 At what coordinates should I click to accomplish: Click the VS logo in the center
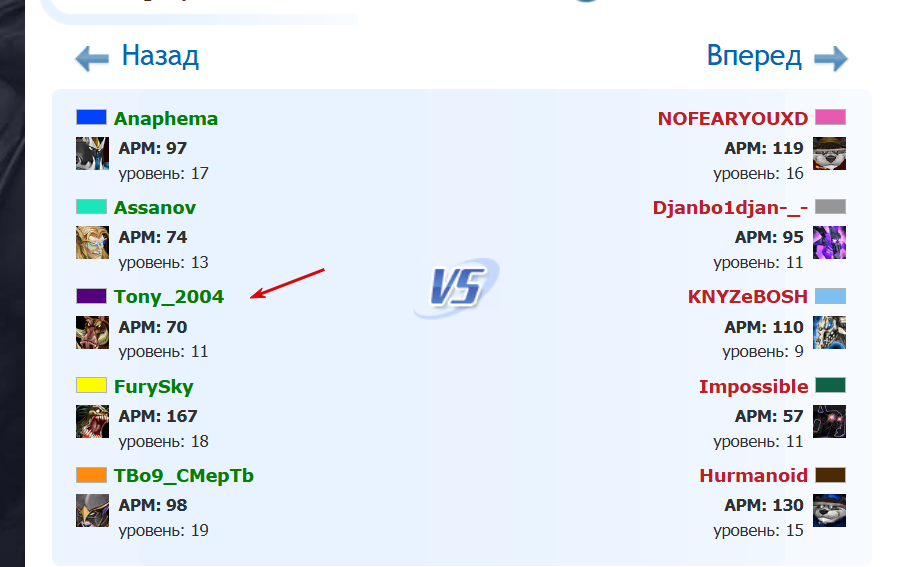click(x=456, y=289)
